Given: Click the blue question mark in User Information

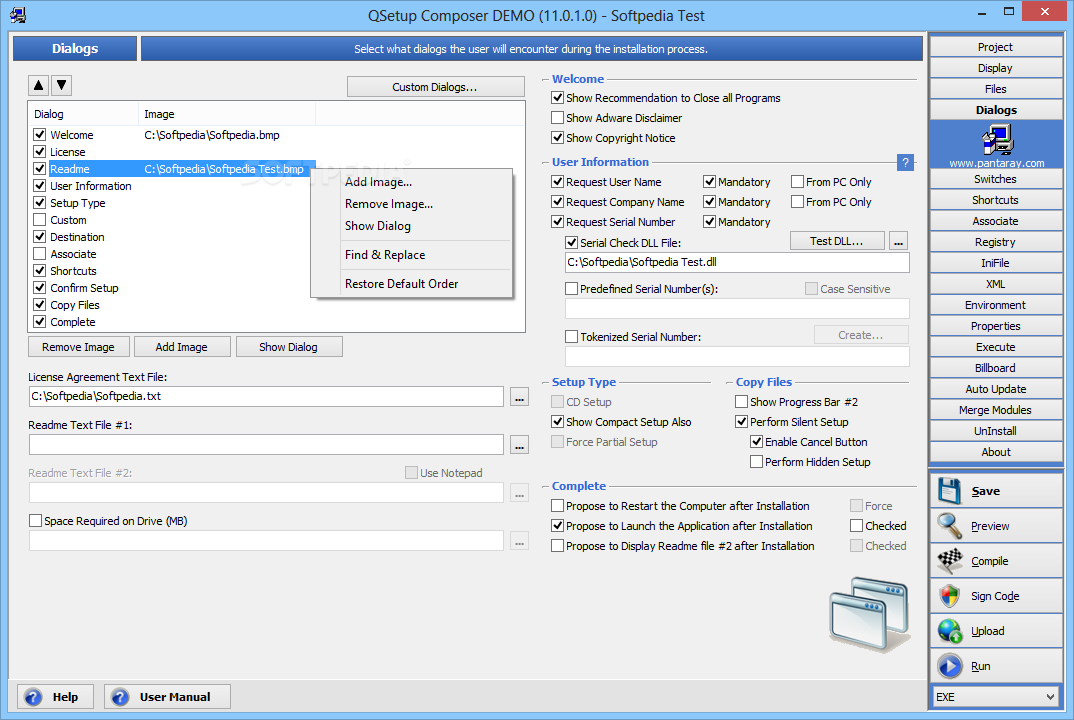Looking at the screenshot, I should (x=905, y=162).
